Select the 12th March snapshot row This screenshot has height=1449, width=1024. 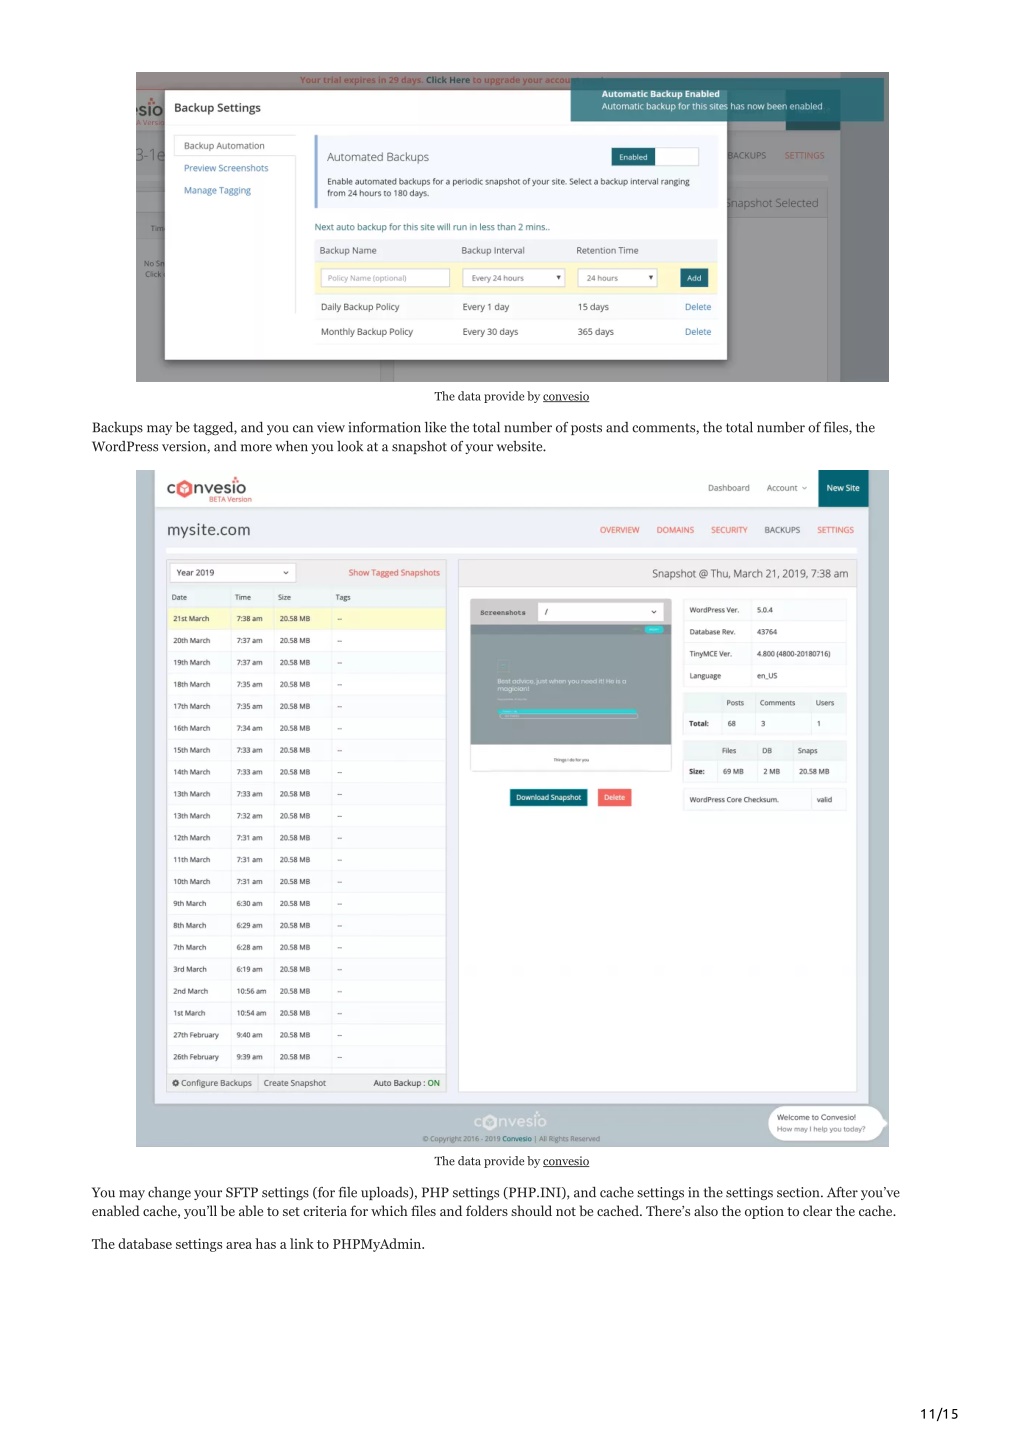pos(306,838)
